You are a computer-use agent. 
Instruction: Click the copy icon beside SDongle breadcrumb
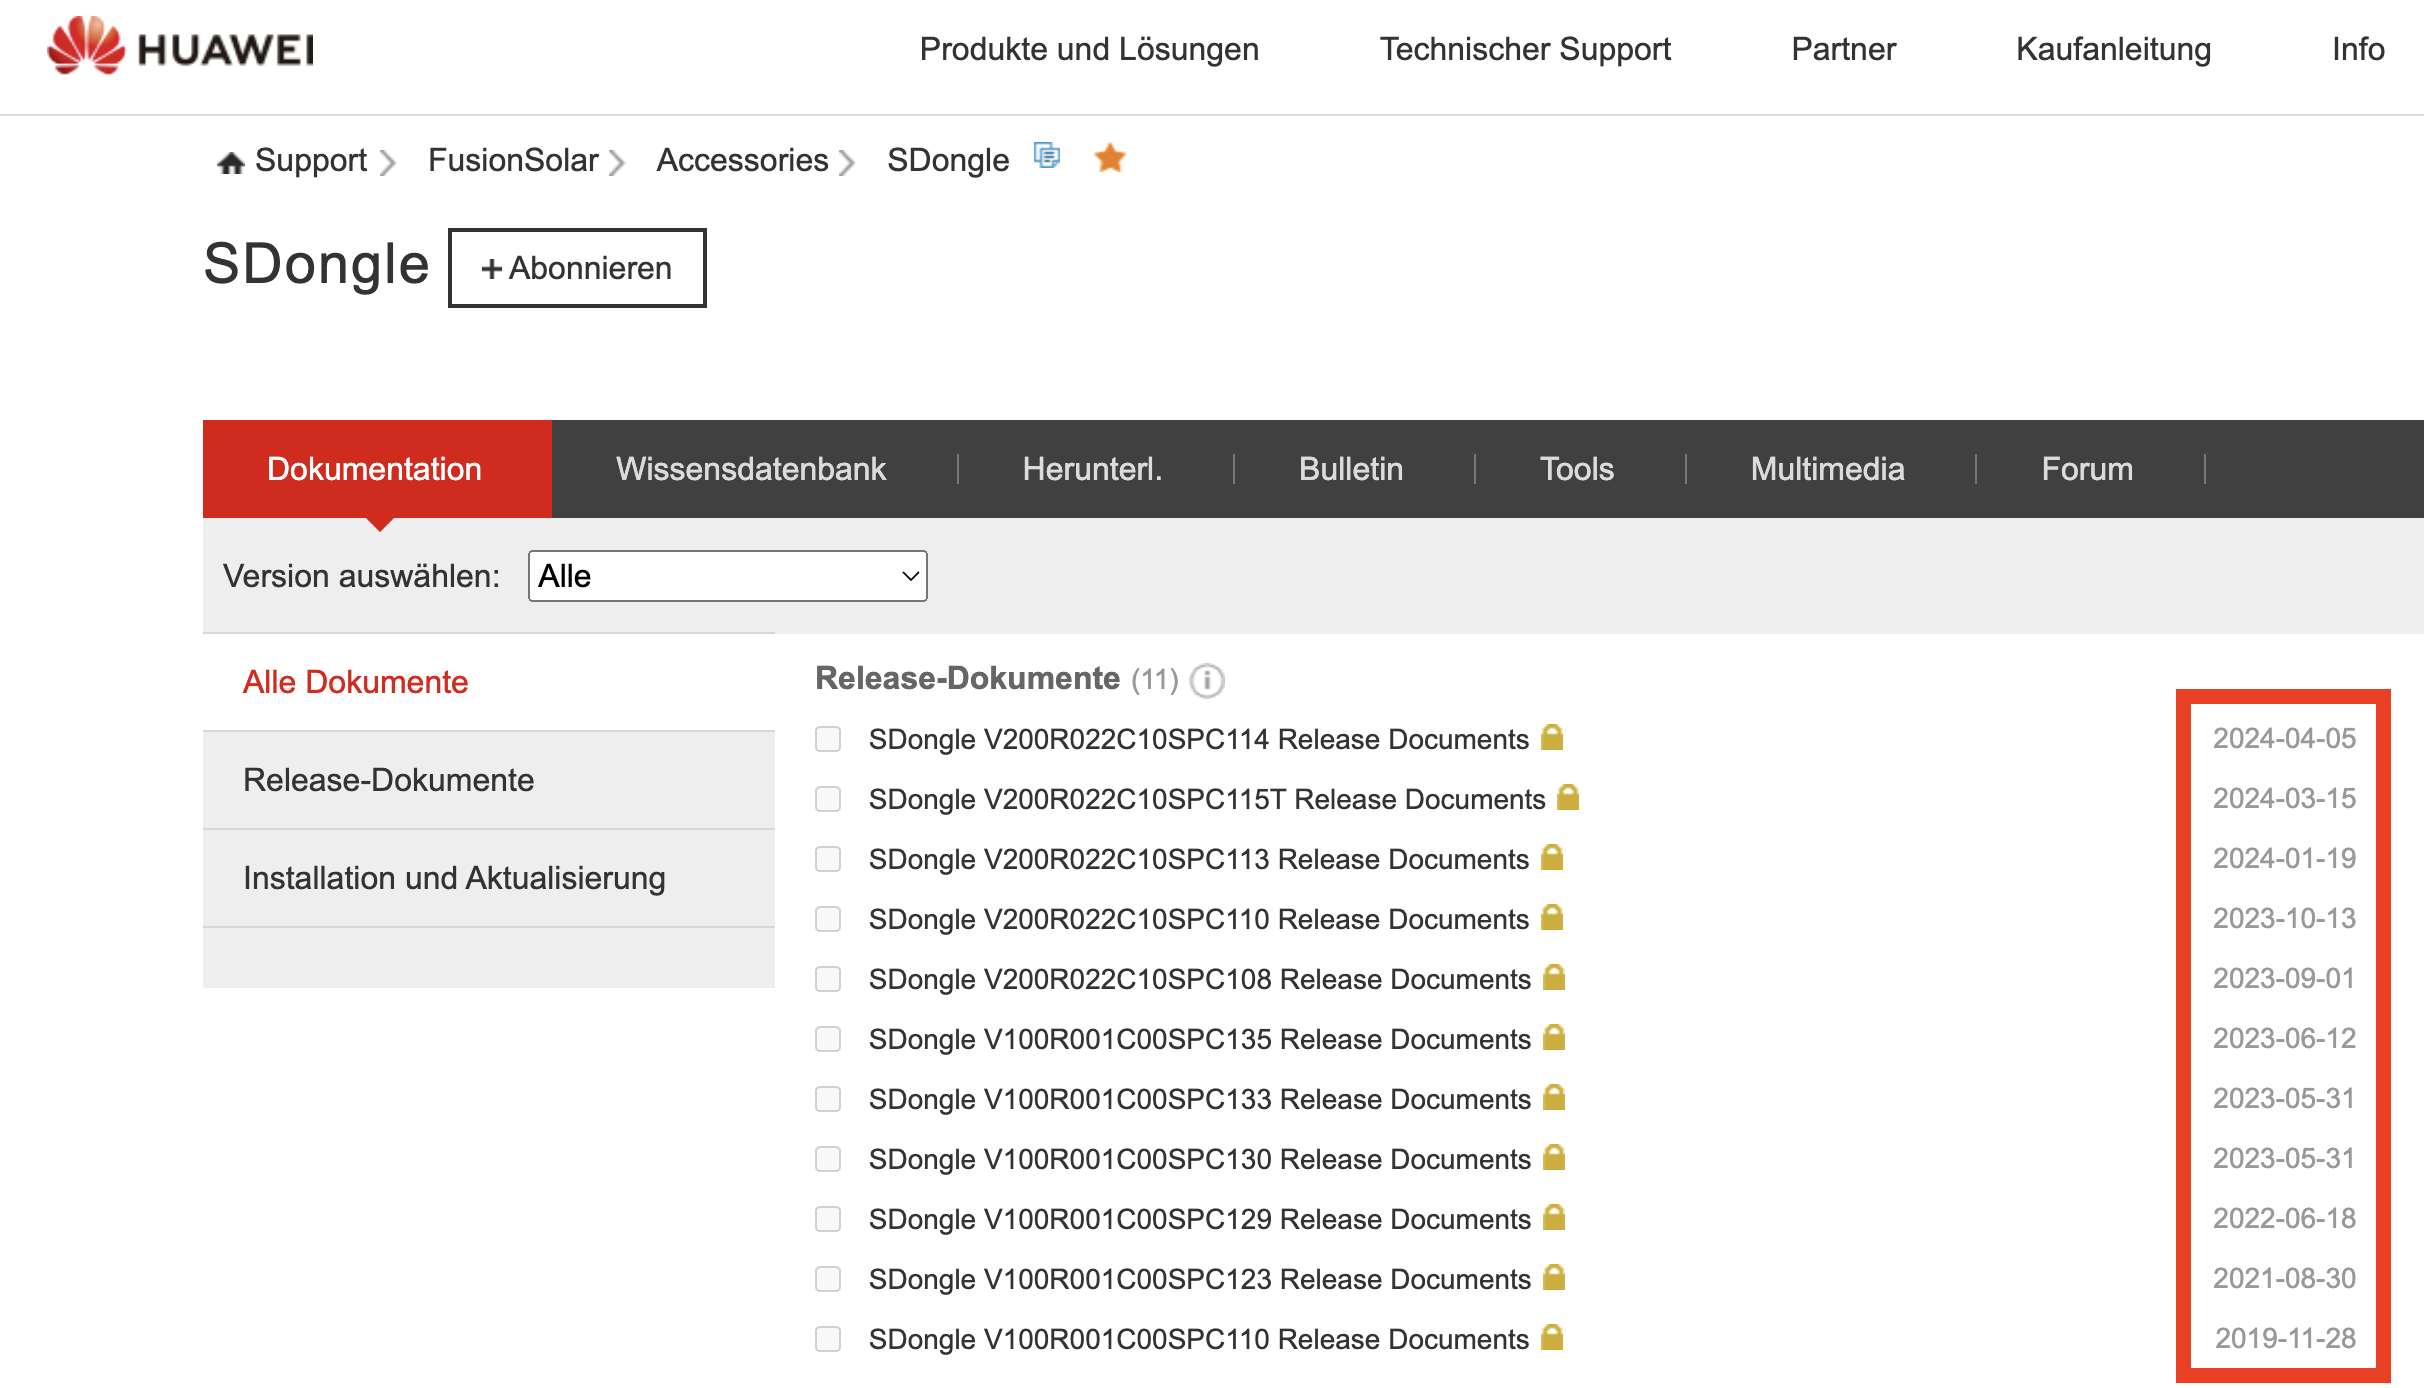pos(1046,156)
